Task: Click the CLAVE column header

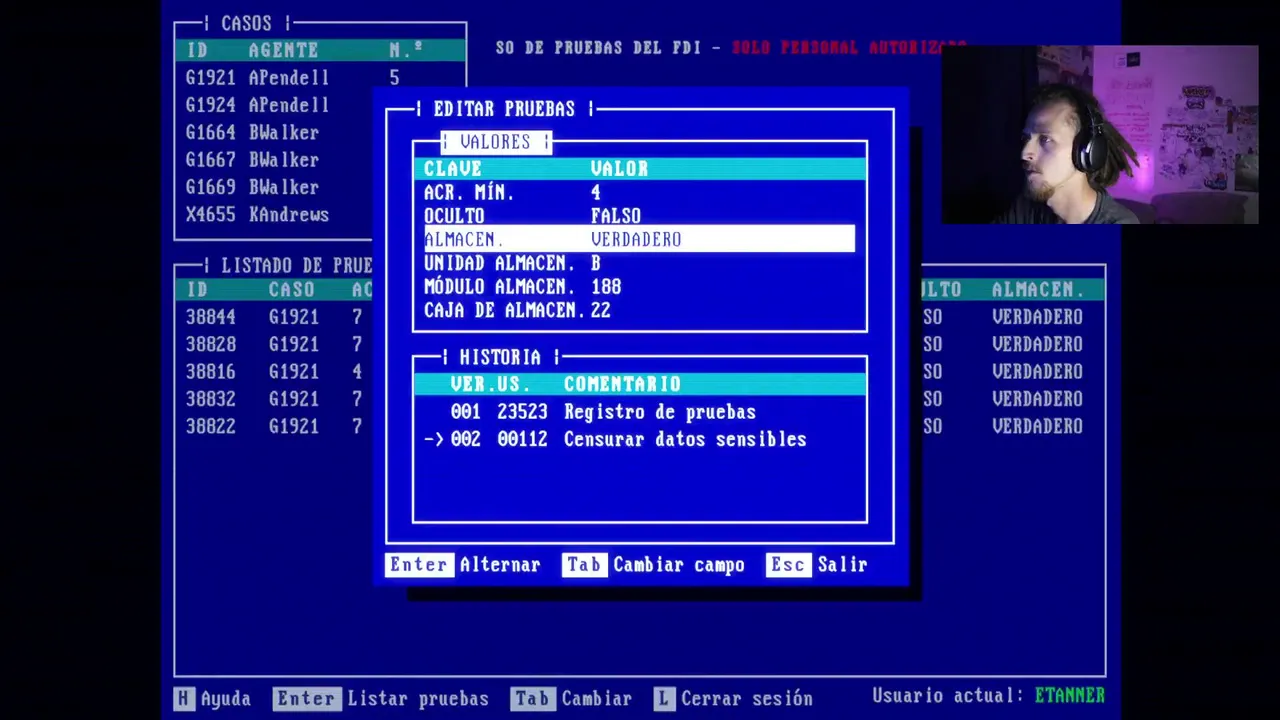Action: [453, 168]
